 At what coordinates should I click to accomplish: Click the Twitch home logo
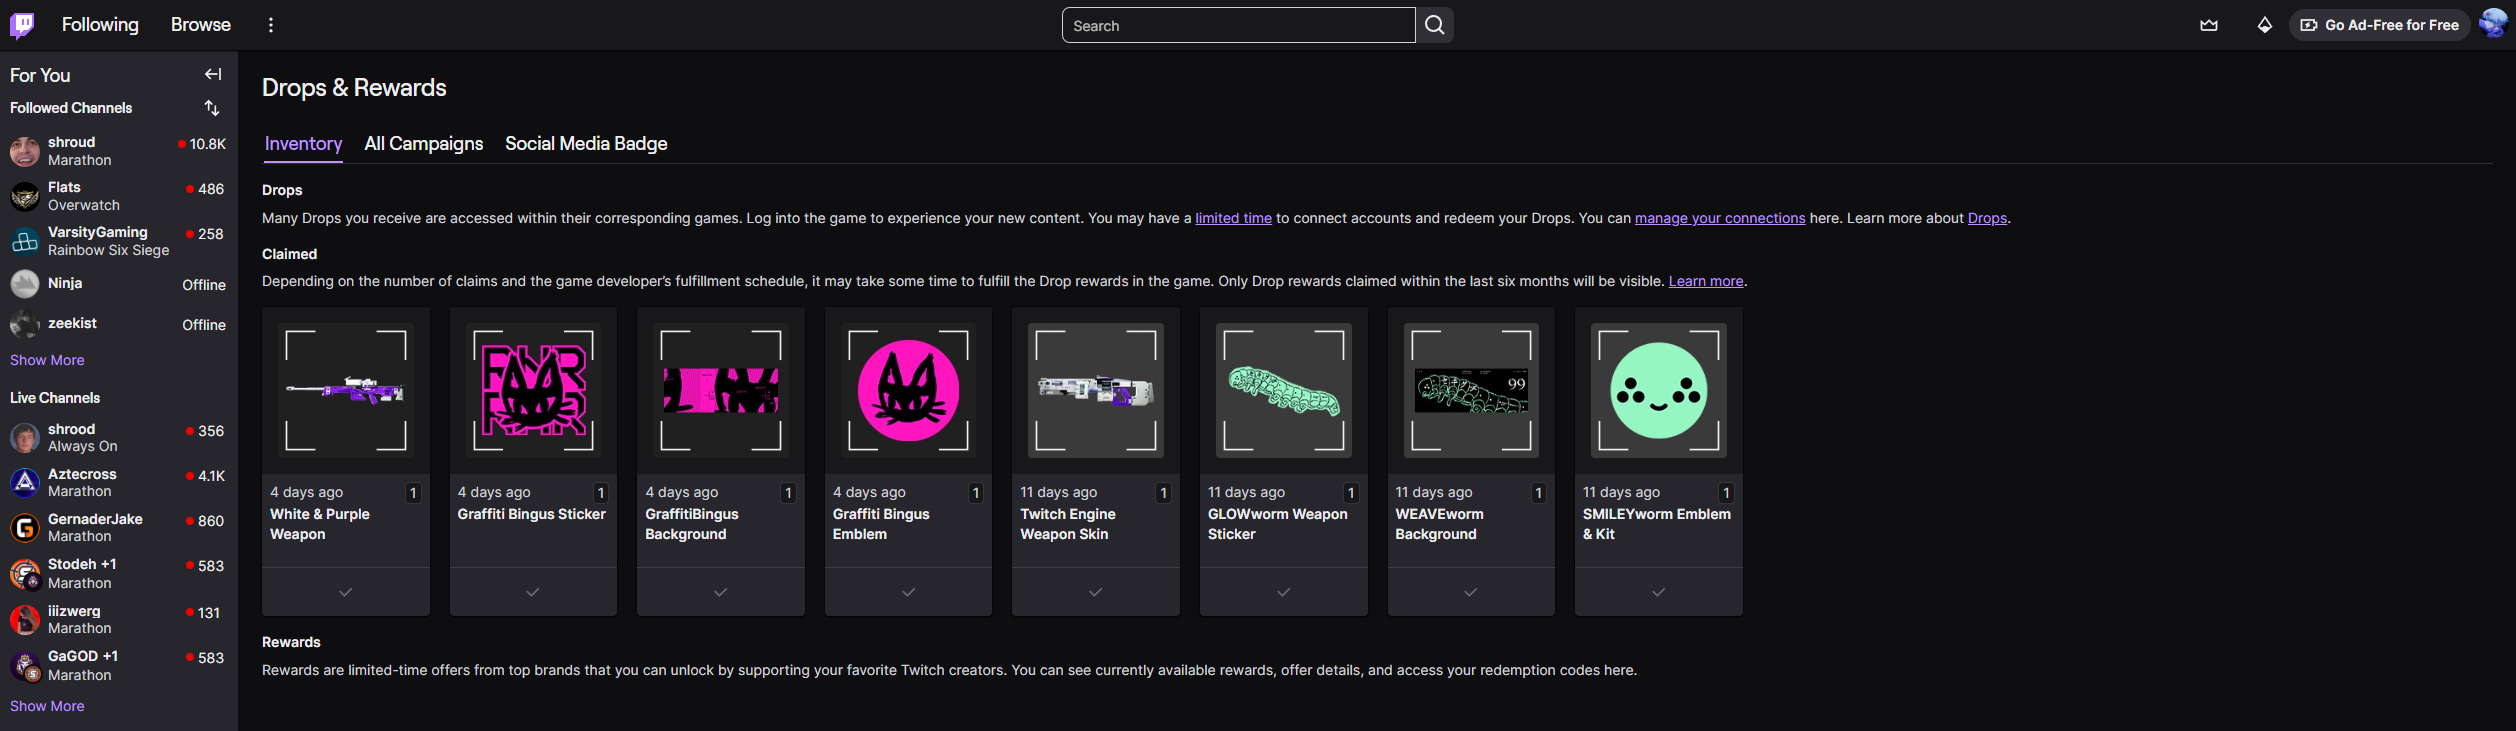tap(22, 25)
